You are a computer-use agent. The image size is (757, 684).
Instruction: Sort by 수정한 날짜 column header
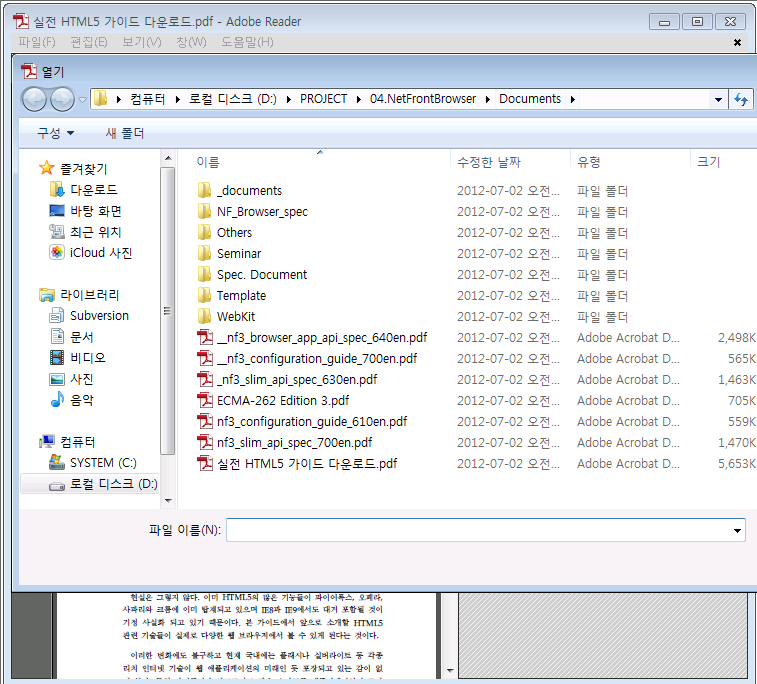tap(489, 162)
